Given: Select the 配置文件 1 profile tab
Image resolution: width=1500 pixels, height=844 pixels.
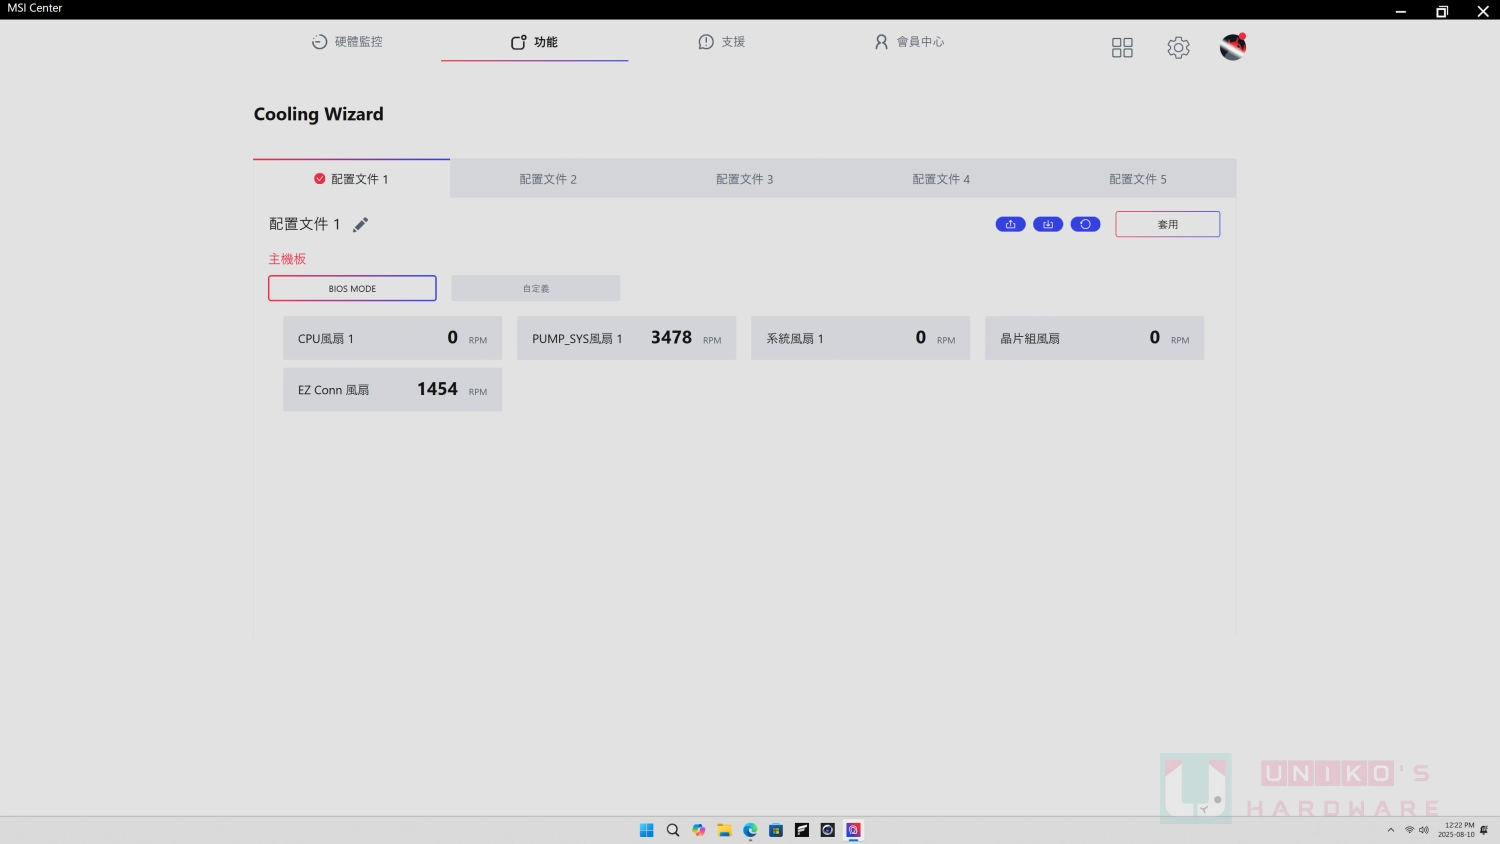Looking at the screenshot, I should [x=351, y=179].
